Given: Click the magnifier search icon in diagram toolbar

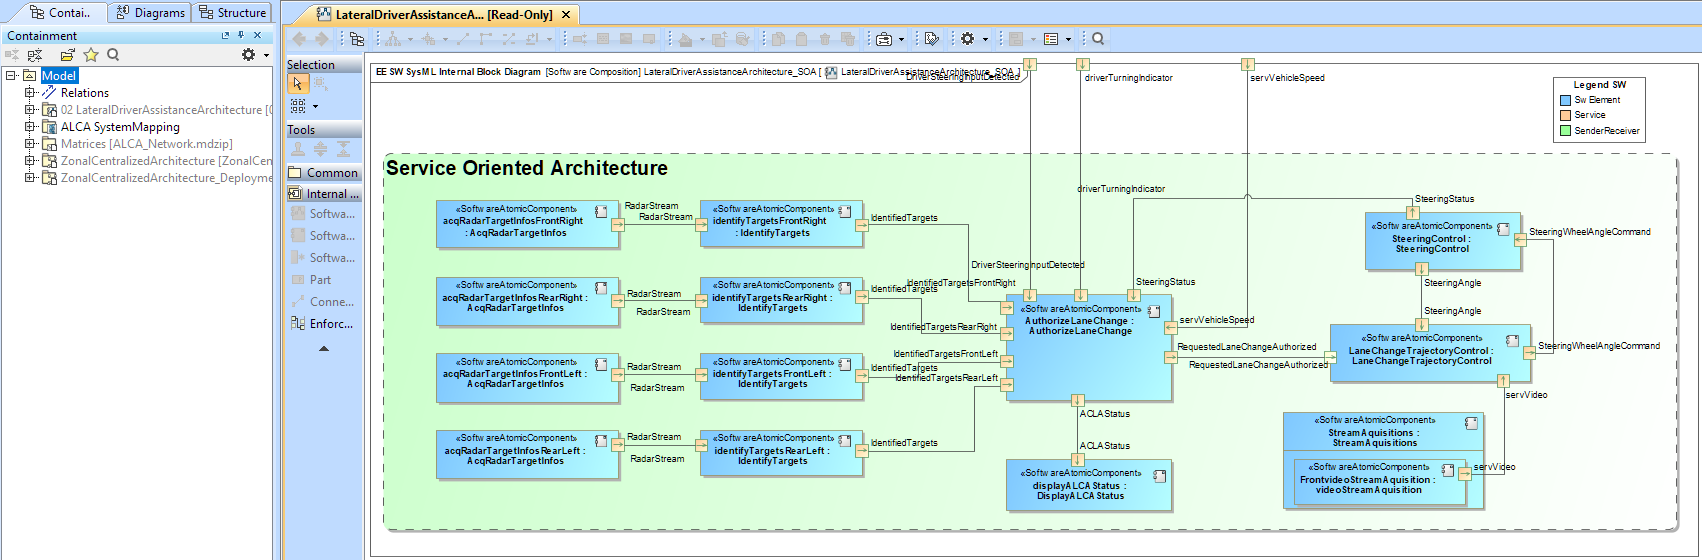Looking at the screenshot, I should tap(1098, 39).
